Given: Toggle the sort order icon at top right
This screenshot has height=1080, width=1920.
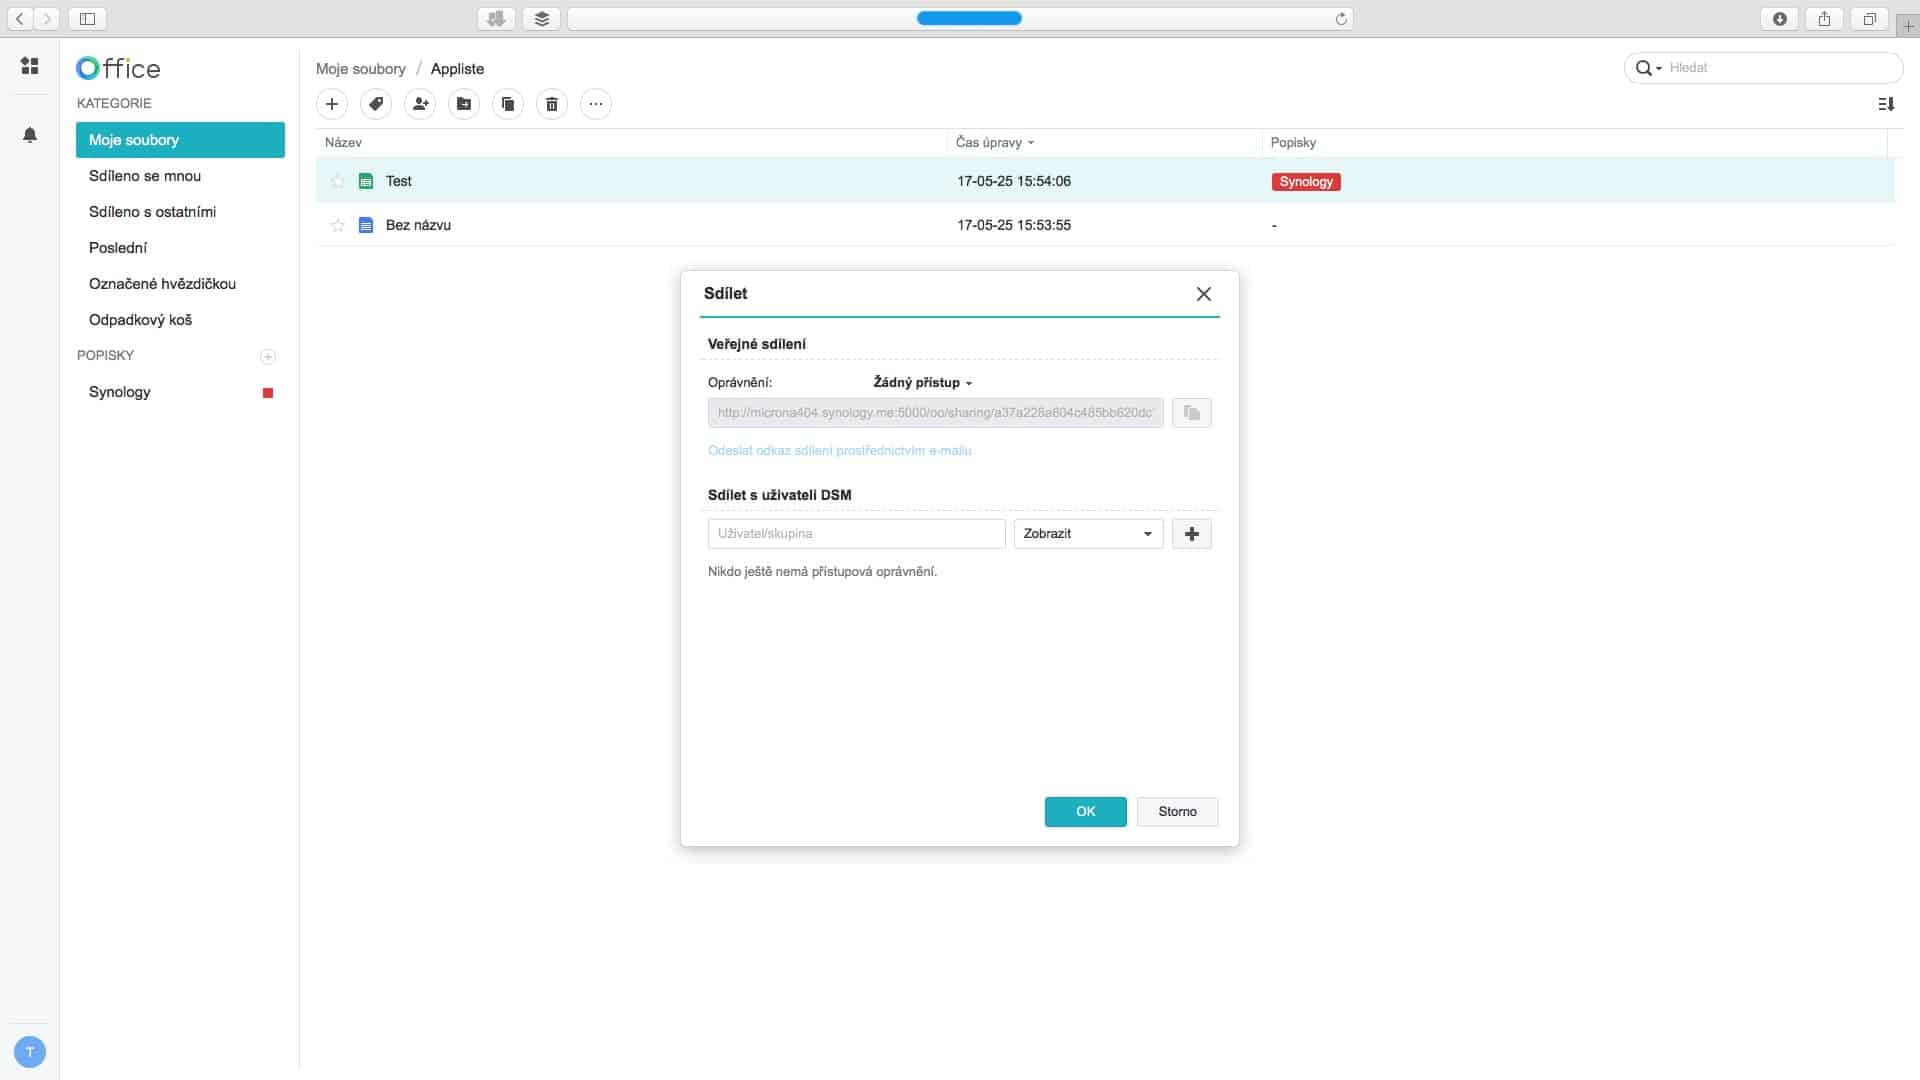Looking at the screenshot, I should click(1886, 104).
